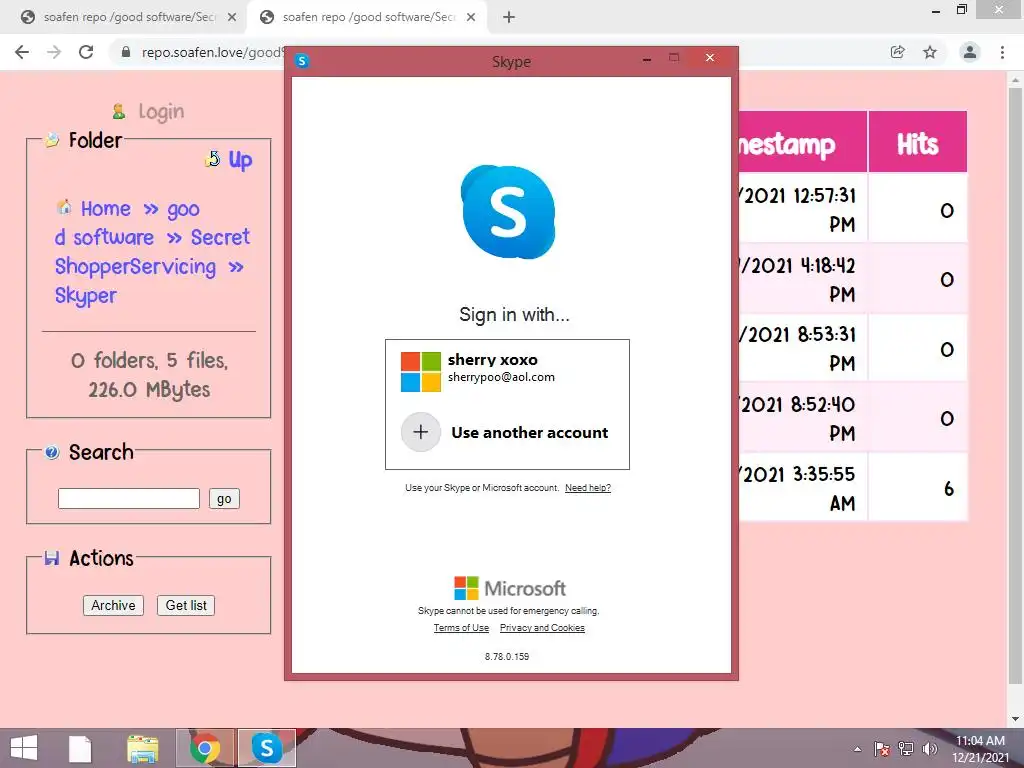
Task: Choose Use another account
Action: (x=507, y=432)
